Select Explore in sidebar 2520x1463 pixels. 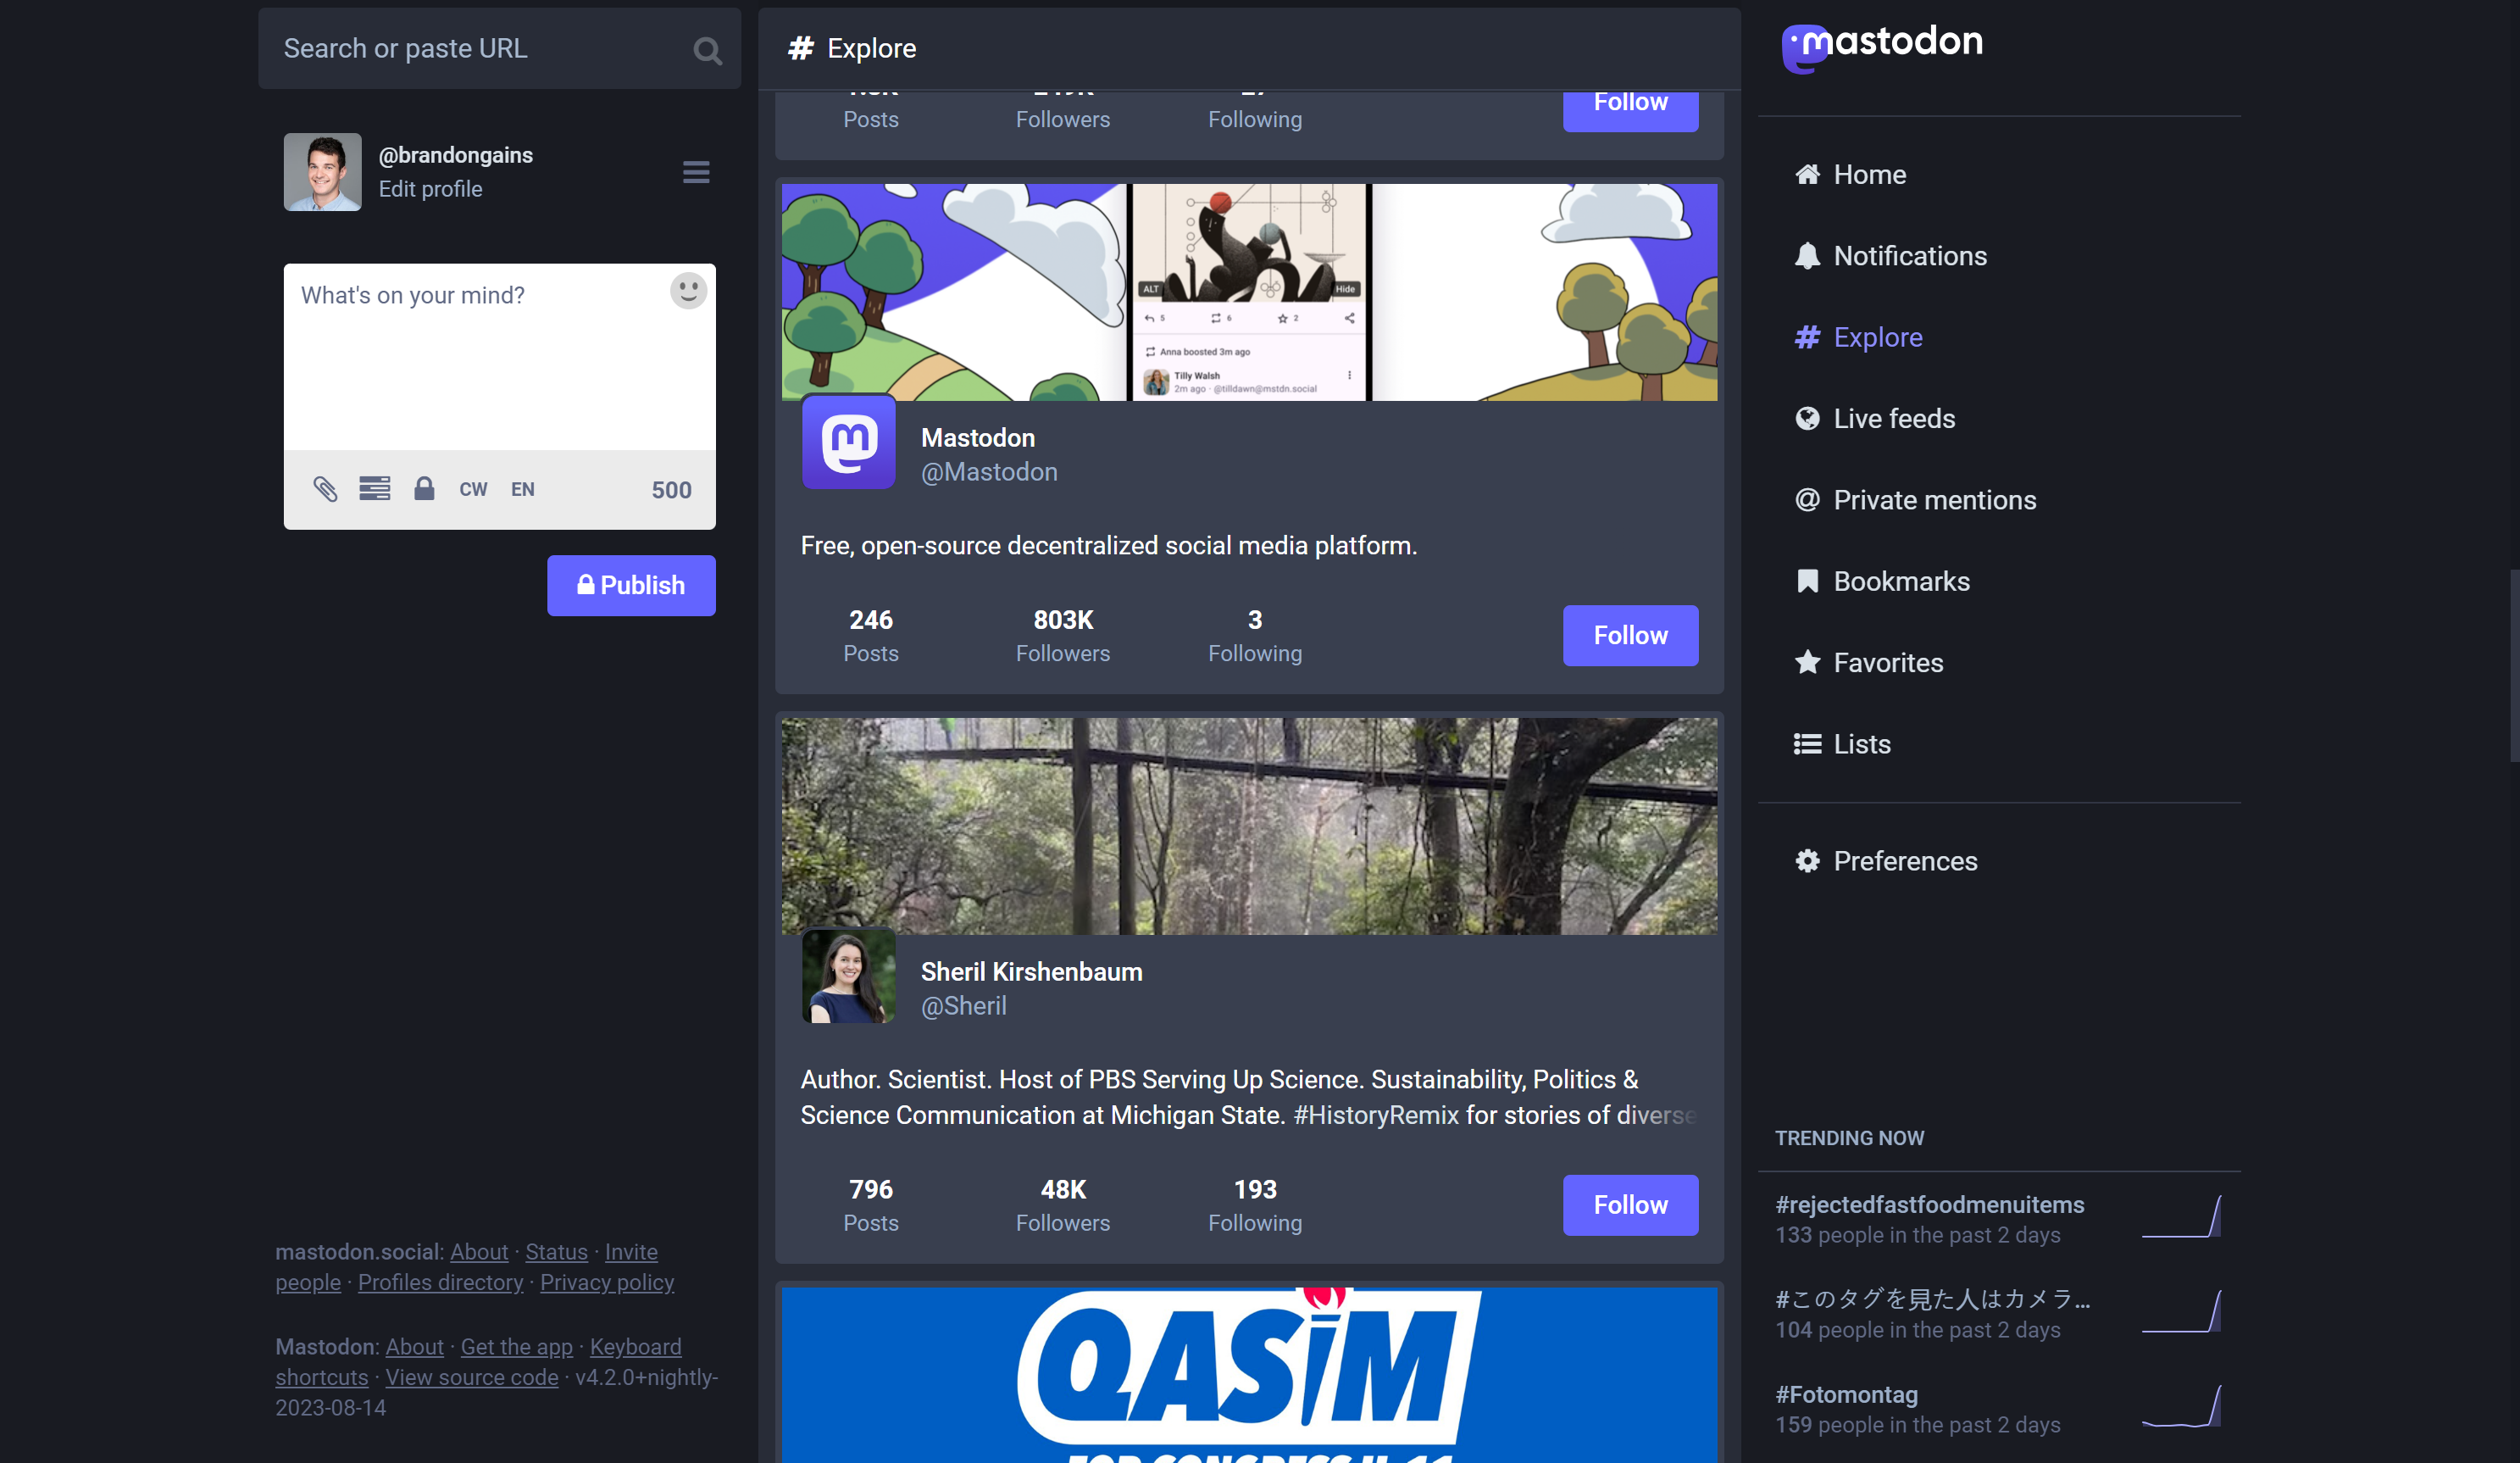tap(1878, 337)
